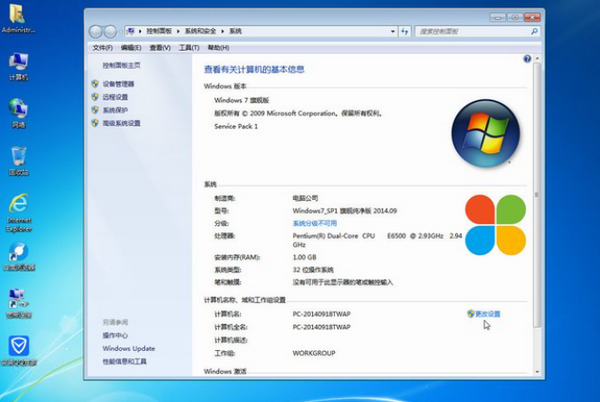Open the 工具(T) menu
This screenshot has height=402, width=600.
189,48
